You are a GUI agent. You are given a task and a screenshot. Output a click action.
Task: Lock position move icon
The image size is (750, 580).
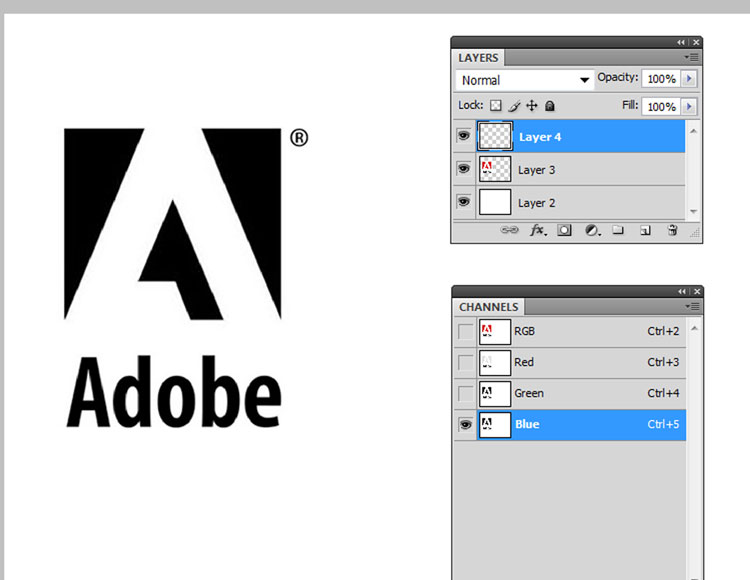(532, 105)
